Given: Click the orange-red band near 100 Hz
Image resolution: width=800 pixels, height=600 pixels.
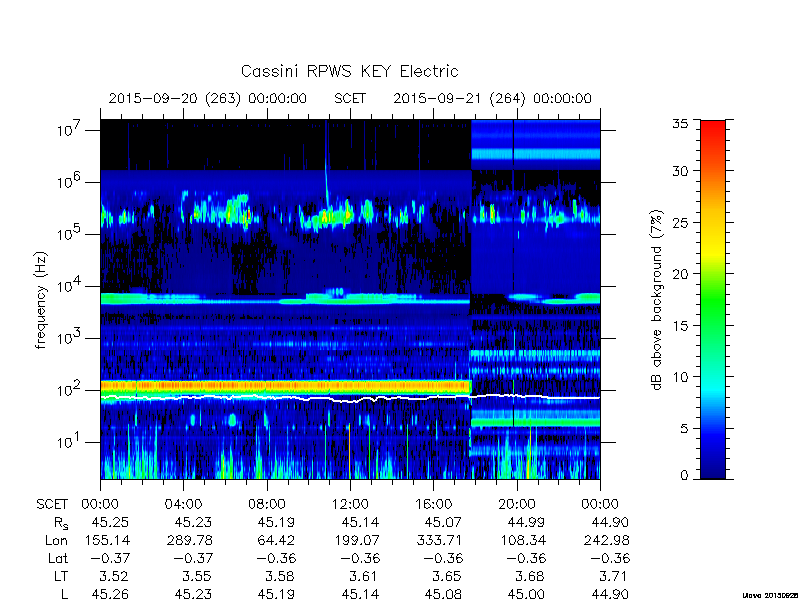Looking at the screenshot, I should [x=285, y=386].
